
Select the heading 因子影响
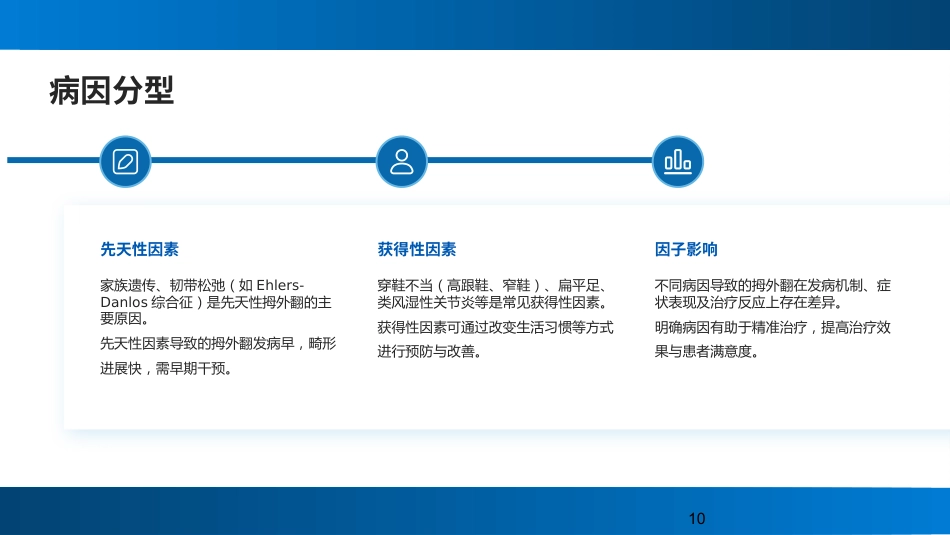(x=686, y=249)
